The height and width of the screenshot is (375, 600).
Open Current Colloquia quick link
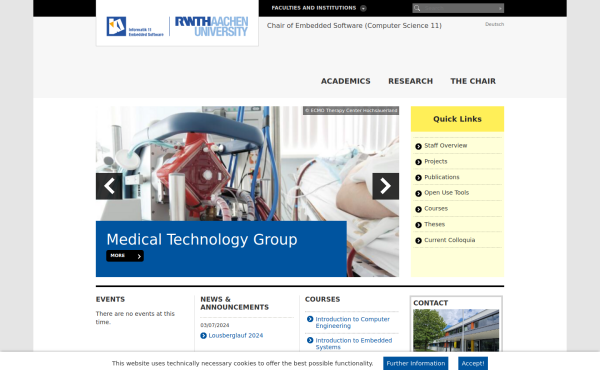tap(450, 240)
